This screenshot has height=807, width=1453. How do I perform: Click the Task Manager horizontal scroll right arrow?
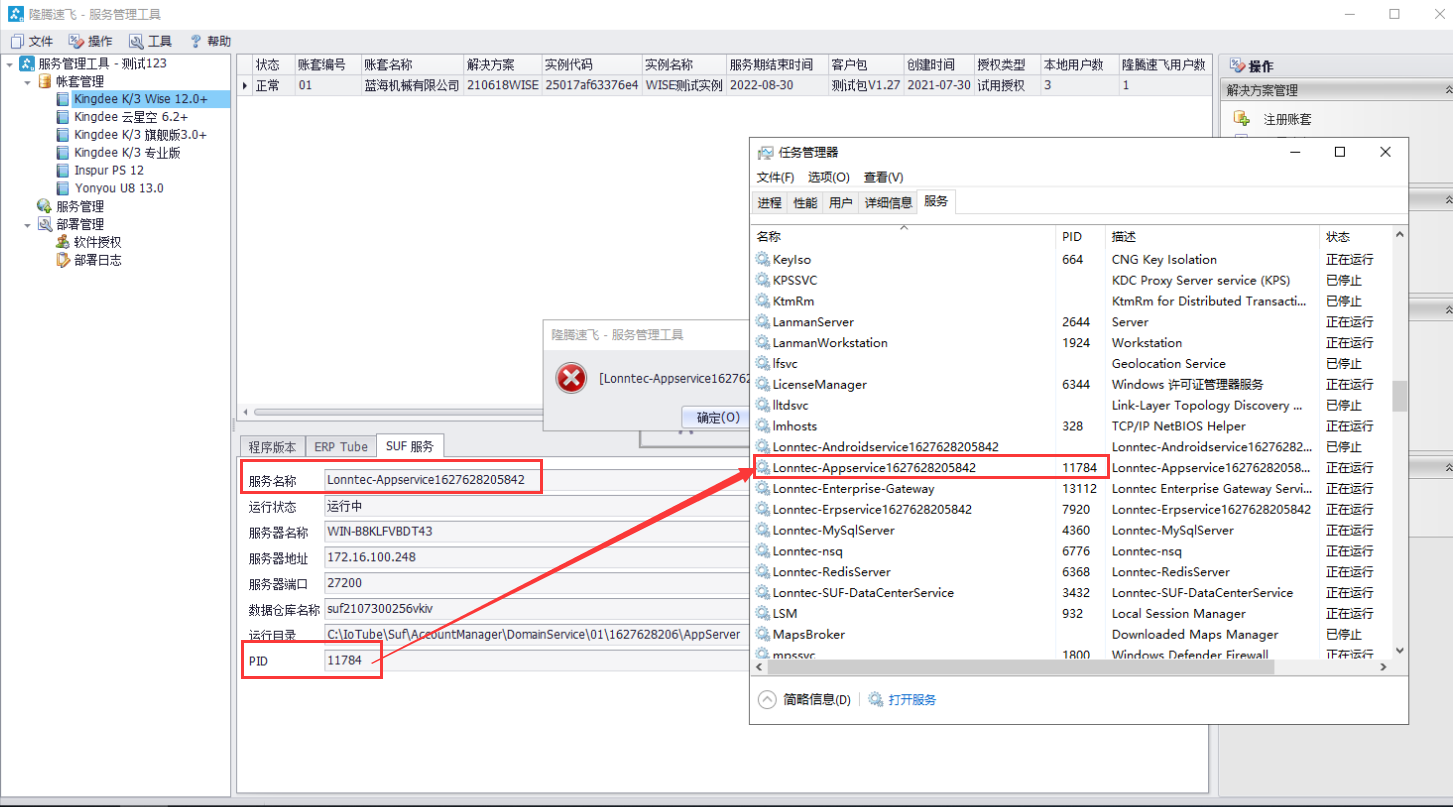[1384, 666]
